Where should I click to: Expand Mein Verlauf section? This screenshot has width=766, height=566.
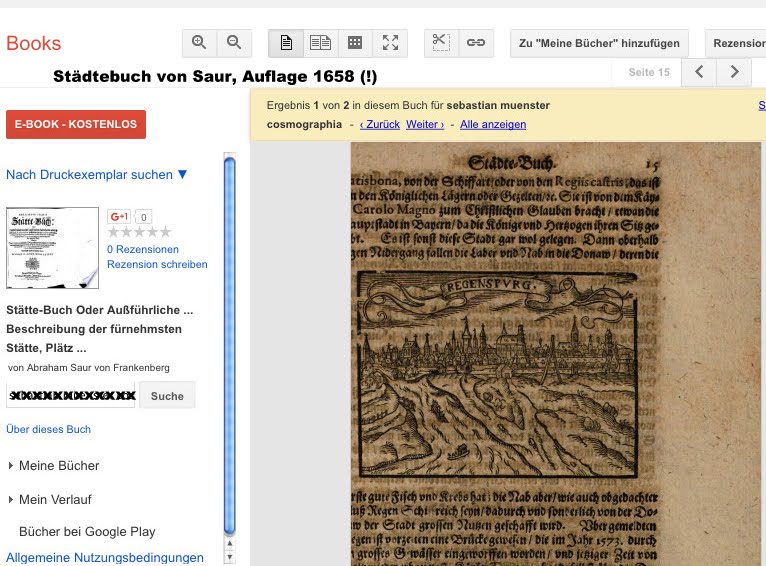click(x=50, y=500)
